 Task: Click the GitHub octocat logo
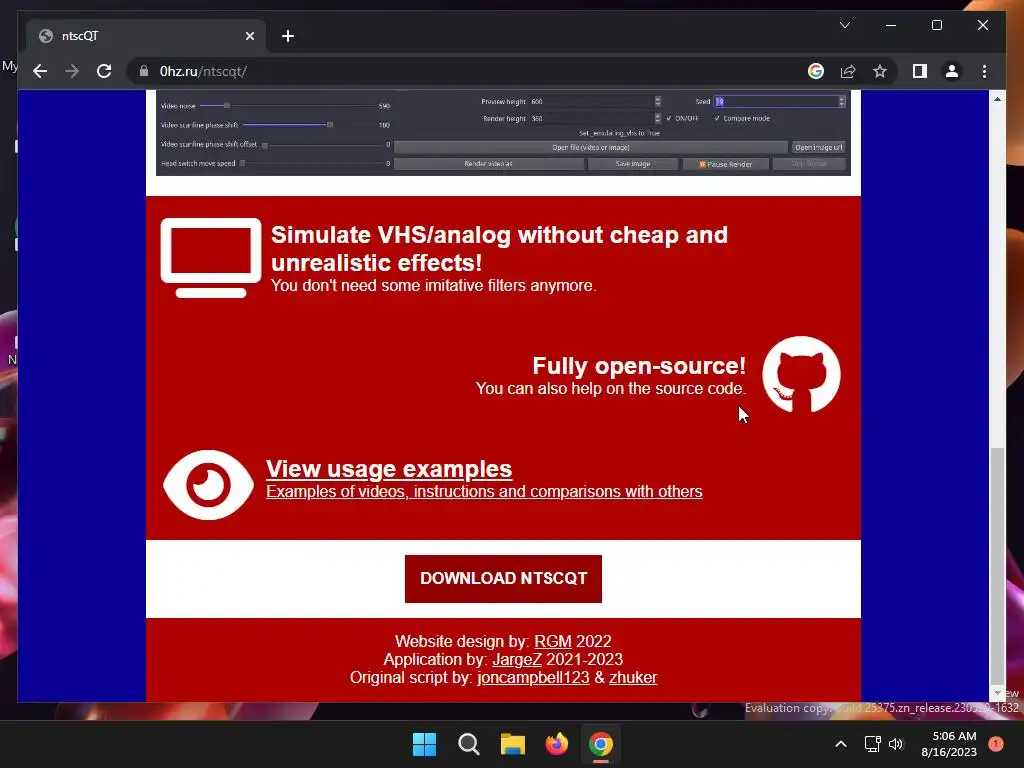pyautogui.click(x=801, y=375)
